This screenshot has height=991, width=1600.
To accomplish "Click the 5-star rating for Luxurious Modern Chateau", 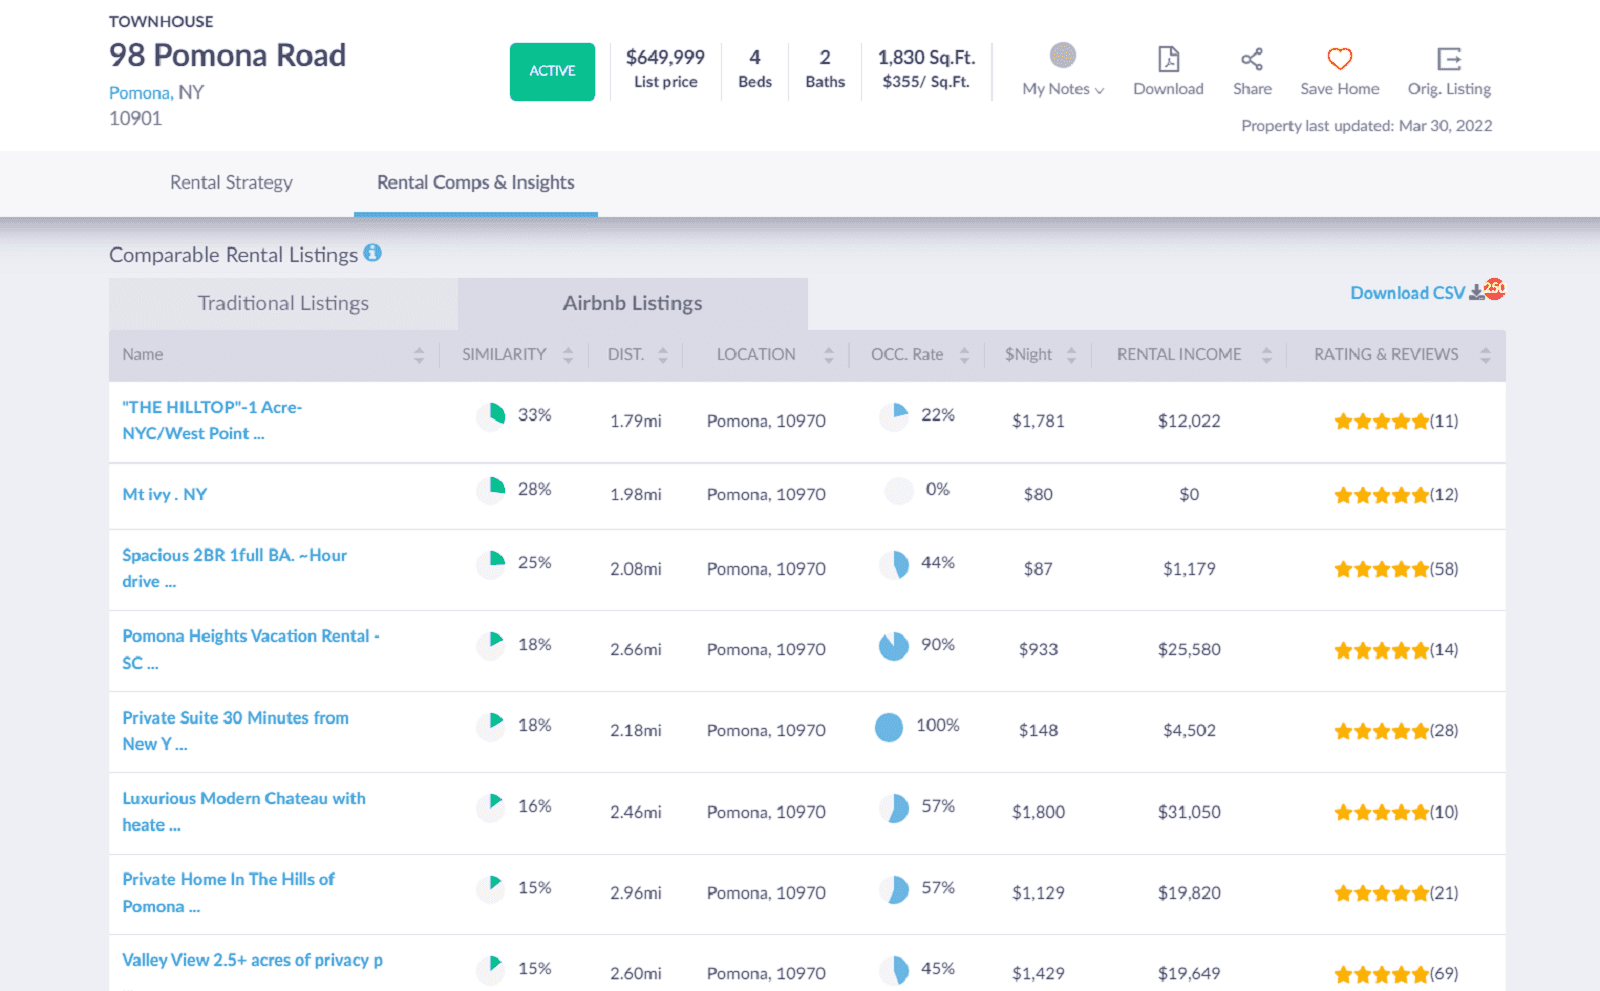I will pyautogui.click(x=1382, y=812).
